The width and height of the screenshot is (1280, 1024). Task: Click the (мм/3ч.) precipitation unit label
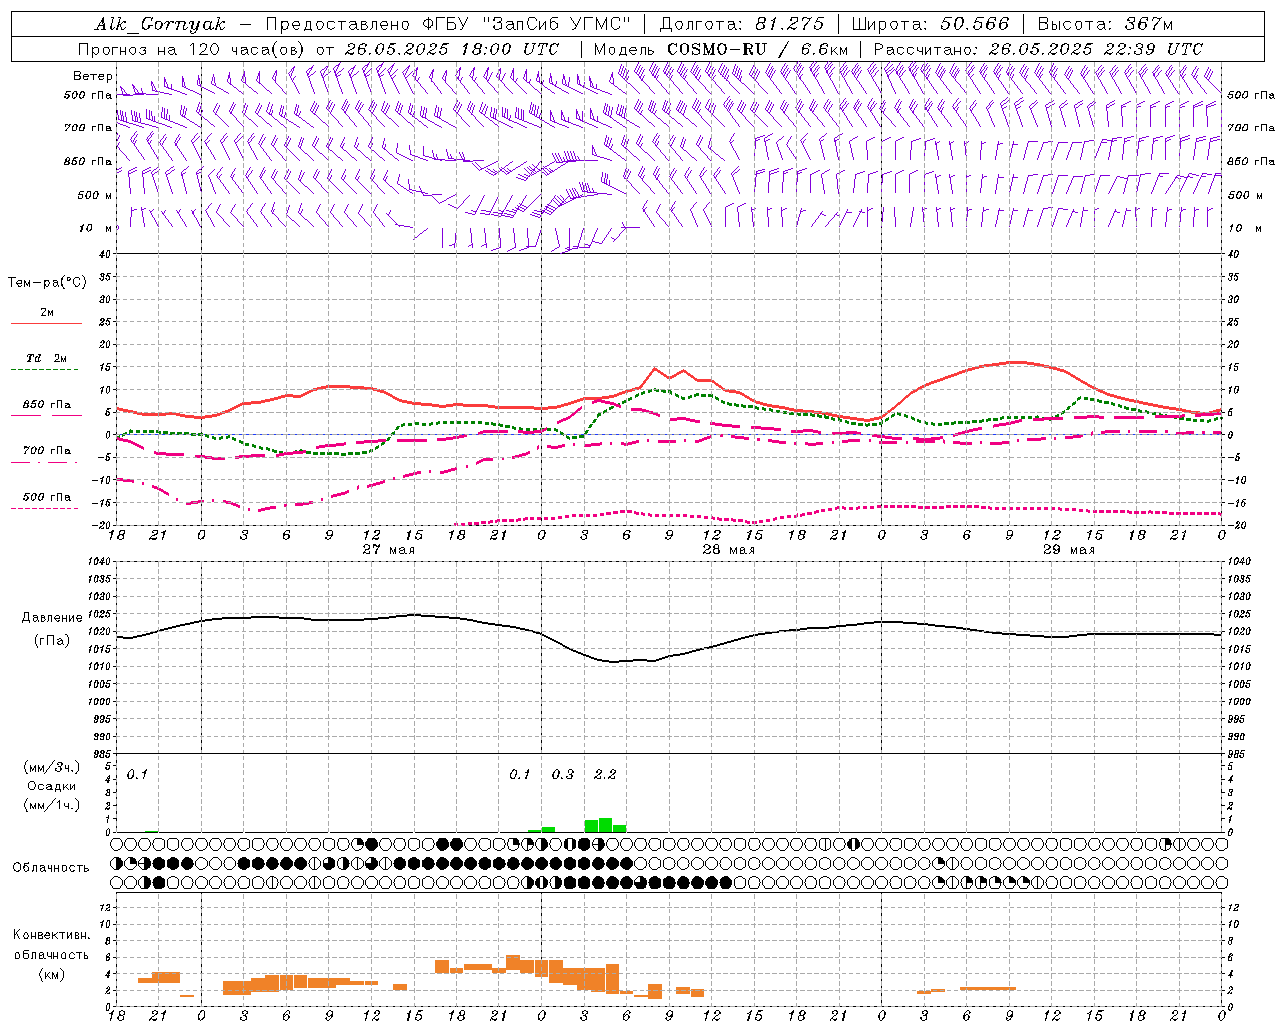[x=52, y=767]
